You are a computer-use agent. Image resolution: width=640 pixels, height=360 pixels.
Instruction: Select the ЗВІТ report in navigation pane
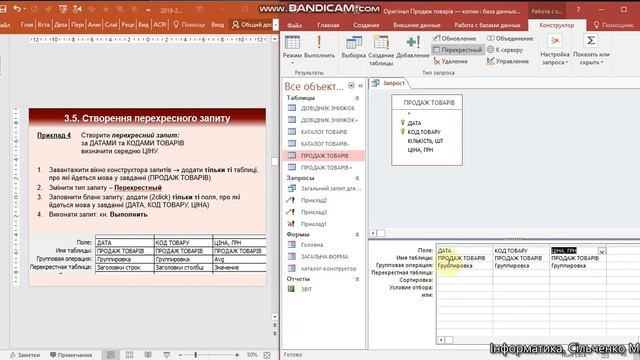[x=324, y=289]
